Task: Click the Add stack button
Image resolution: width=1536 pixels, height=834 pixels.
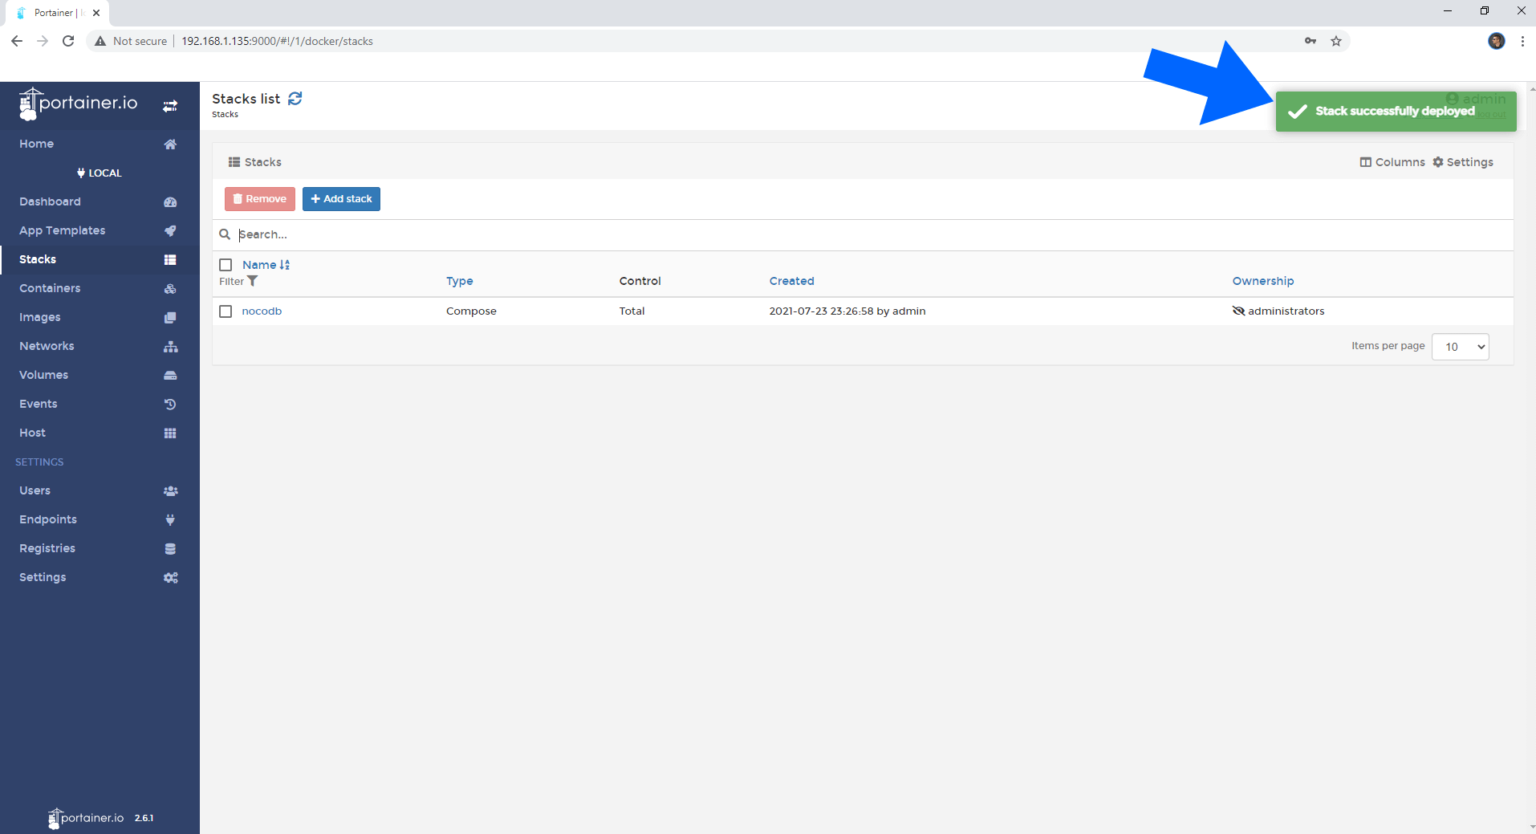Action: click(341, 198)
